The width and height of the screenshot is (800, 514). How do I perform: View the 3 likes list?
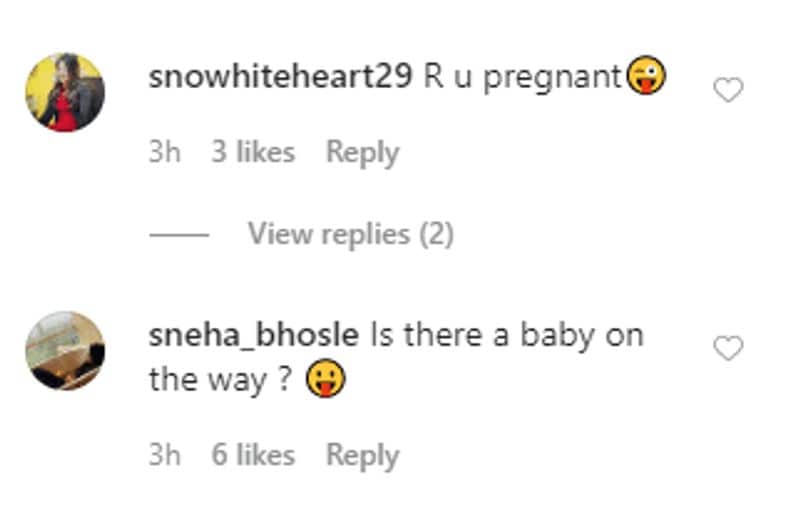[253, 152]
